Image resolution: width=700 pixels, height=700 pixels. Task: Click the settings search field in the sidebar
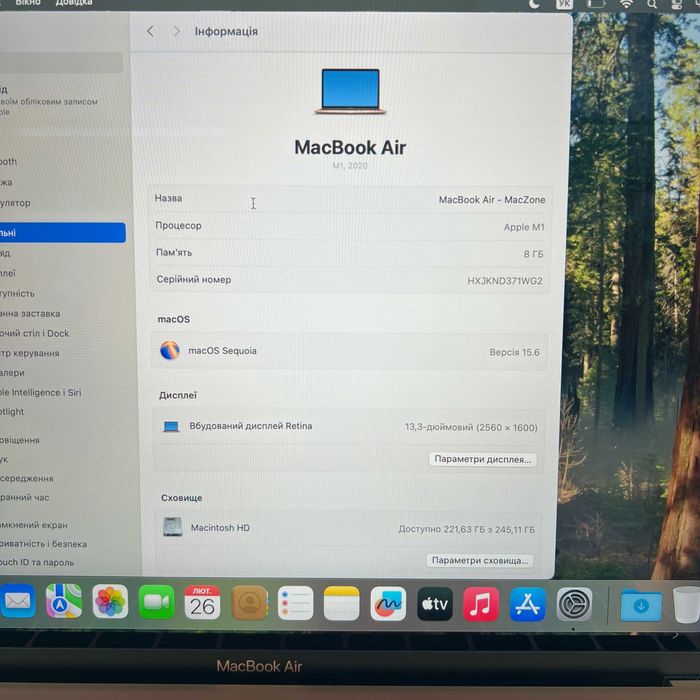click(61, 62)
